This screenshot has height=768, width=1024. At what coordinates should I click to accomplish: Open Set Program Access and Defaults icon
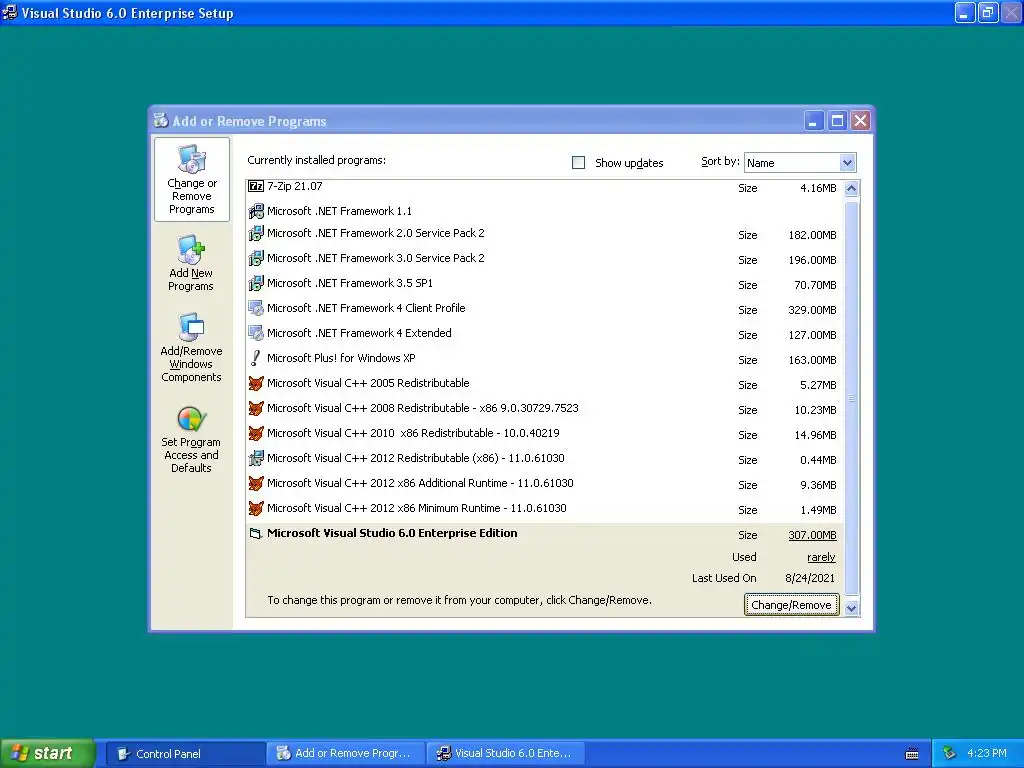coord(191,419)
